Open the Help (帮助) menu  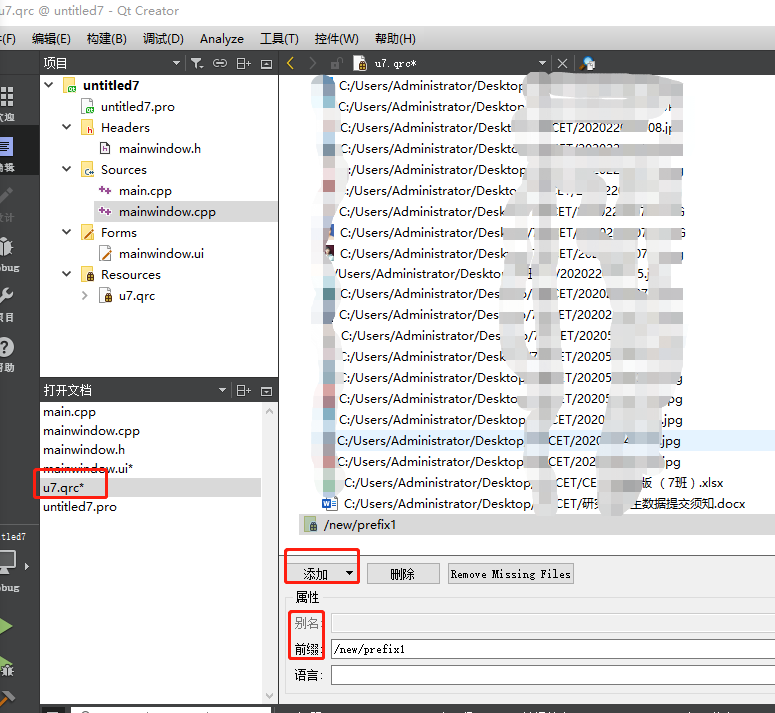tap(395, 39)
